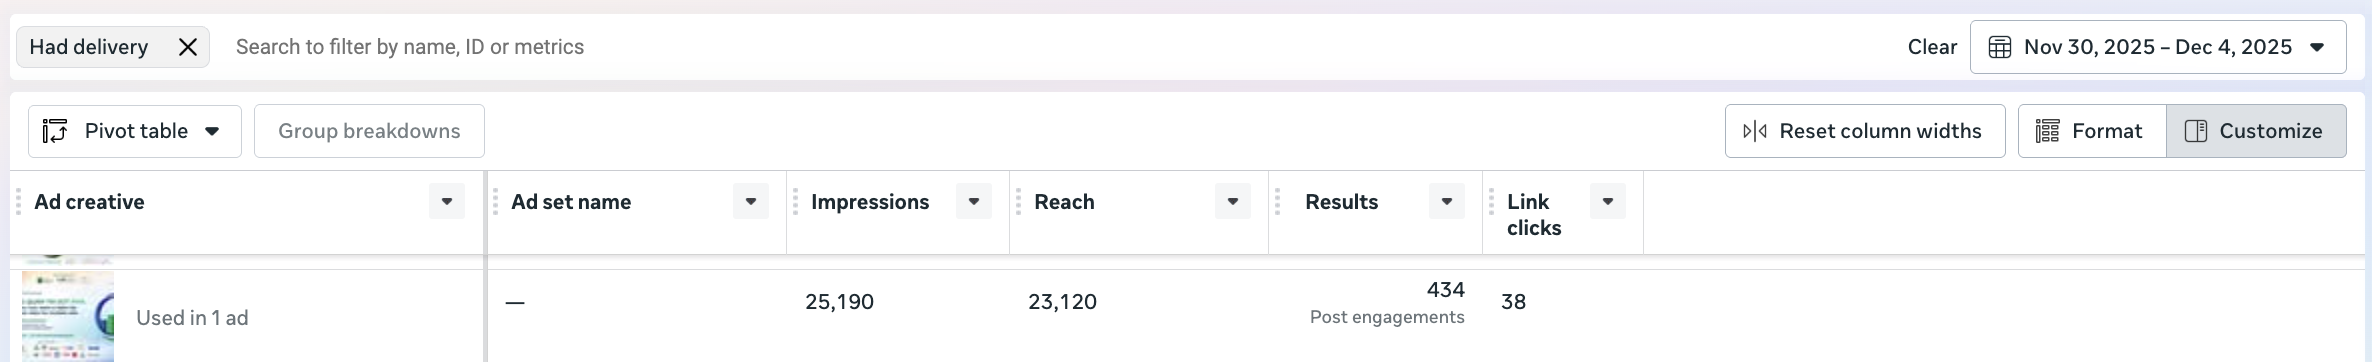Click the Impressions column drag handle

click(x=795, y=202)
